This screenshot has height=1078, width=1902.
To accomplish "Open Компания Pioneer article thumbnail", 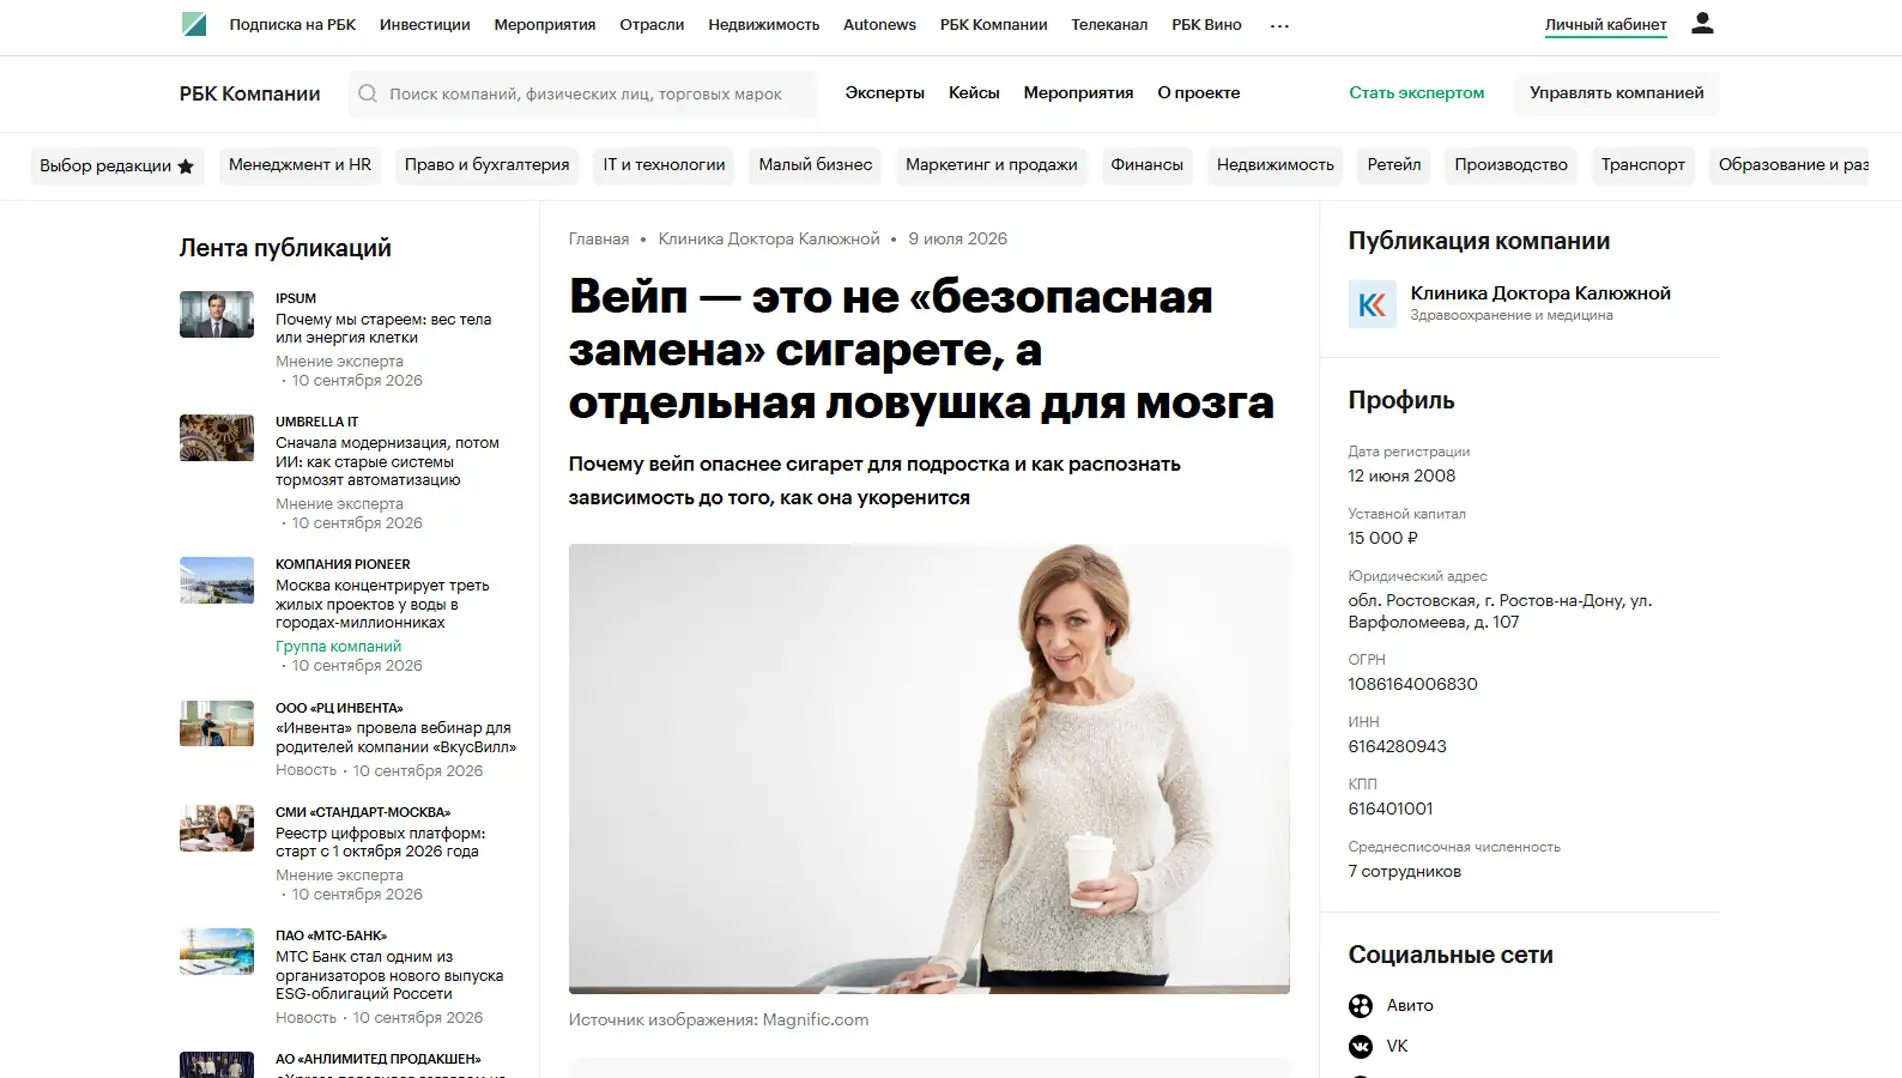I will 216,580.
